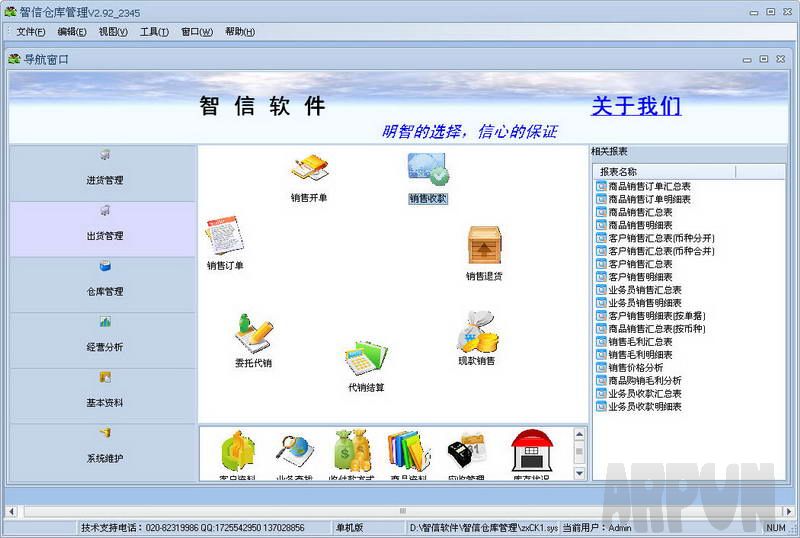Click the 单机版 status bar entry
Screen dimensions: 800x538
349,528
